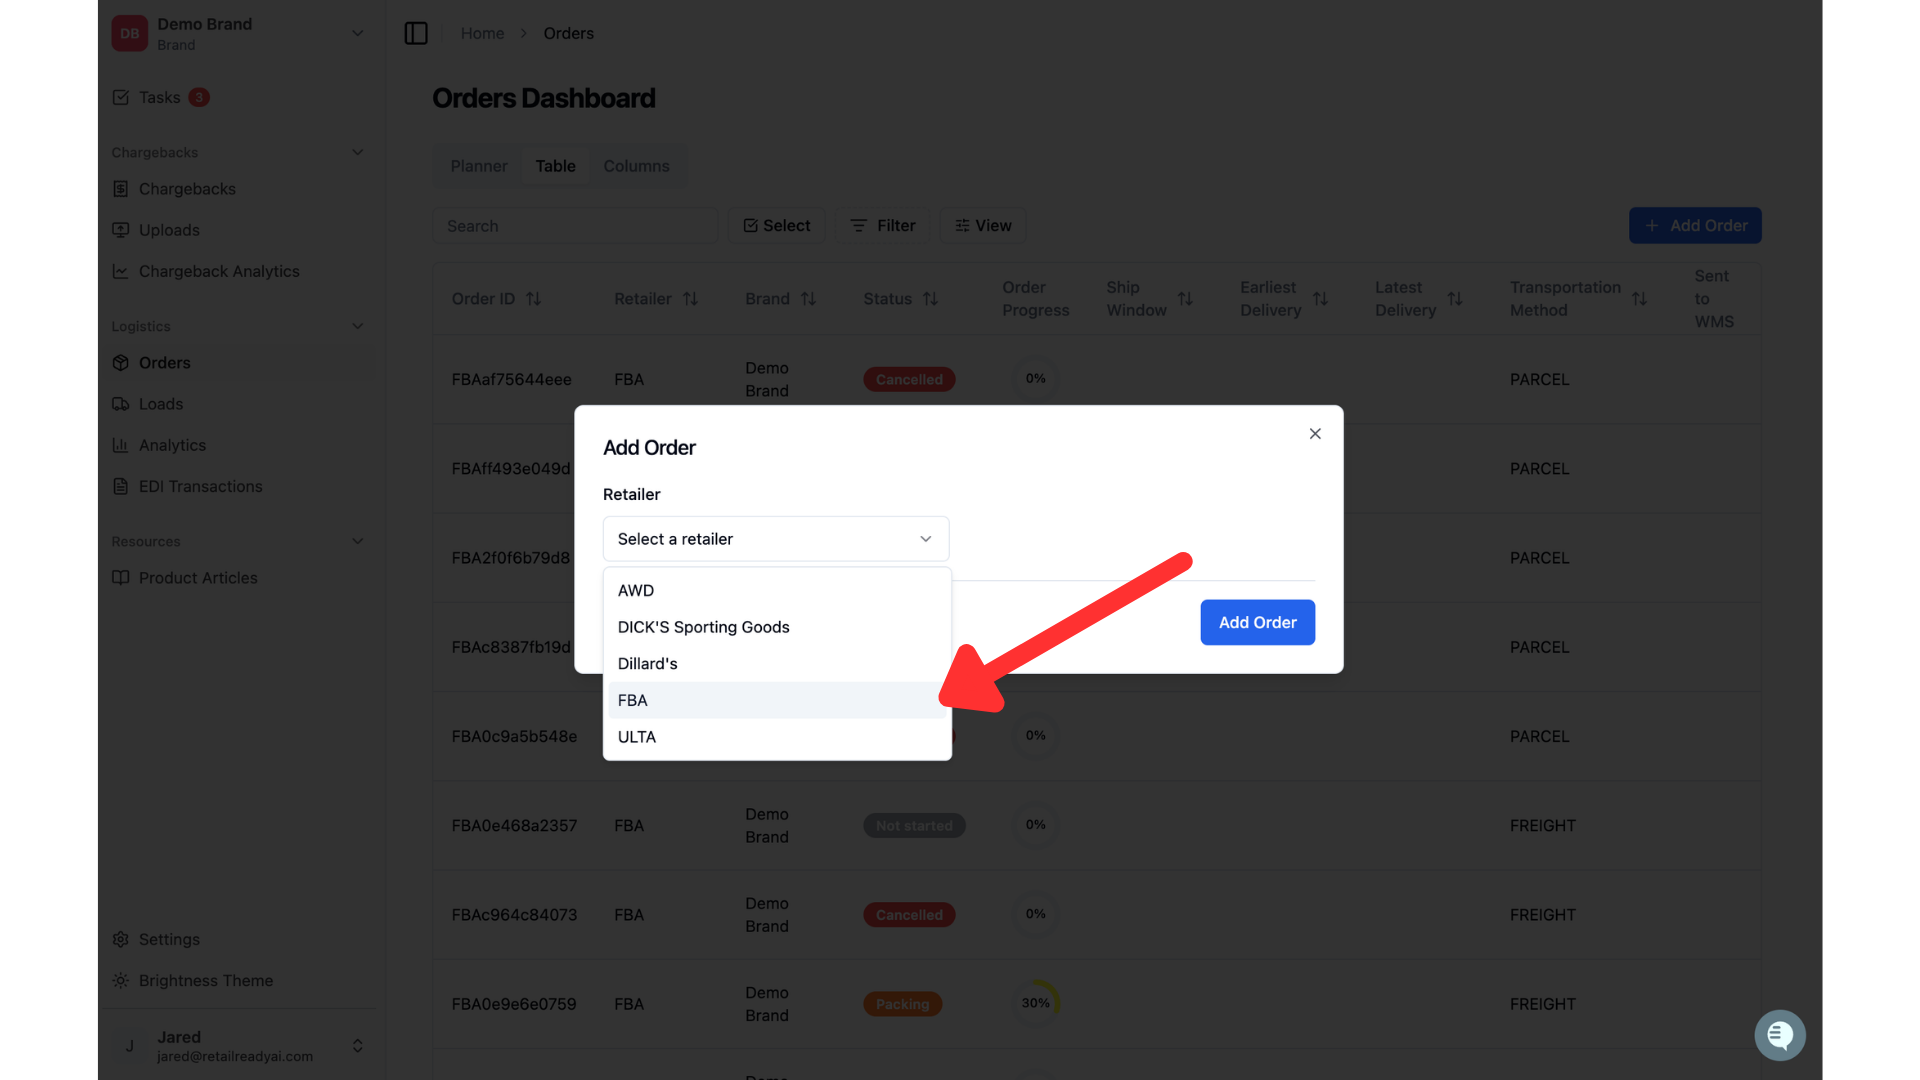Screen dimensions: 1920x1080
Task: Open order FBA0c9a5b548e
Action: point(514,737)
